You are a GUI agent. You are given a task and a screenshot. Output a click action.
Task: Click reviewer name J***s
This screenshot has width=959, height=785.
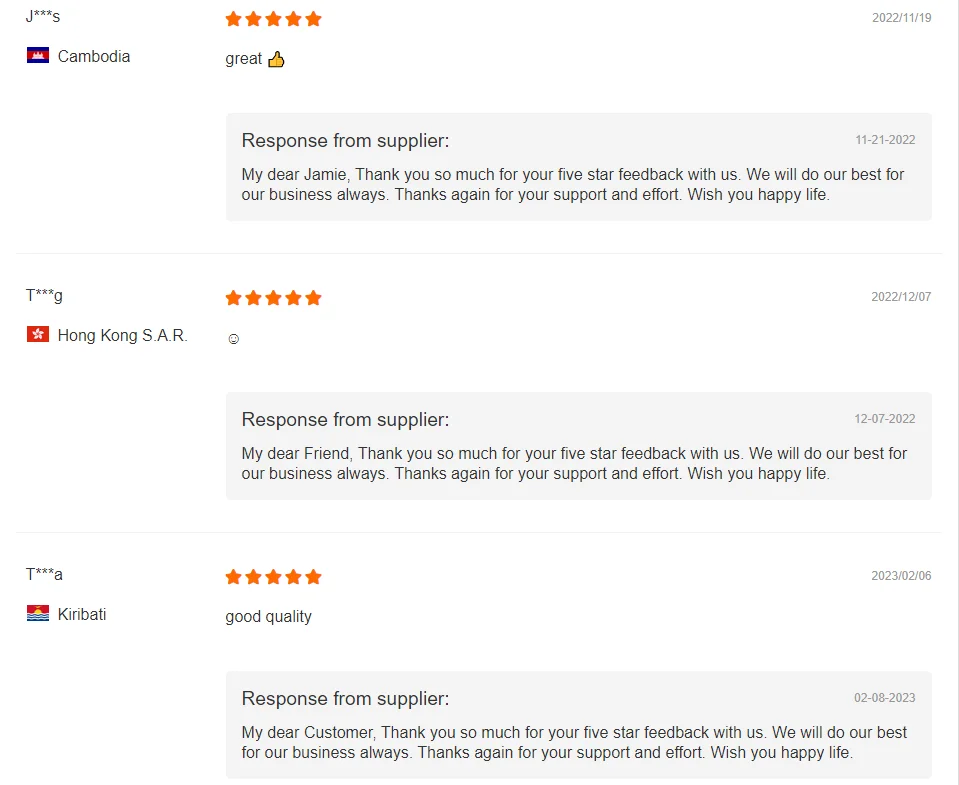pos(43,17)
